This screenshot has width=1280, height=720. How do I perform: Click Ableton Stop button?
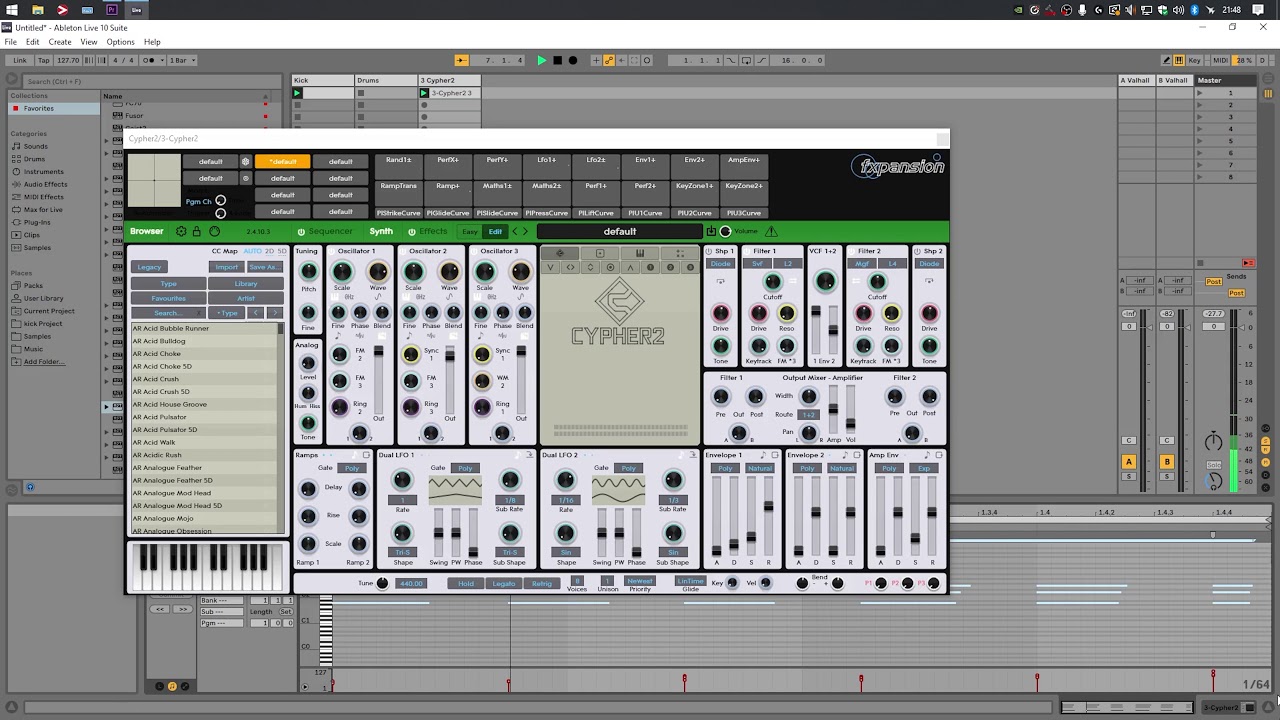557,60
